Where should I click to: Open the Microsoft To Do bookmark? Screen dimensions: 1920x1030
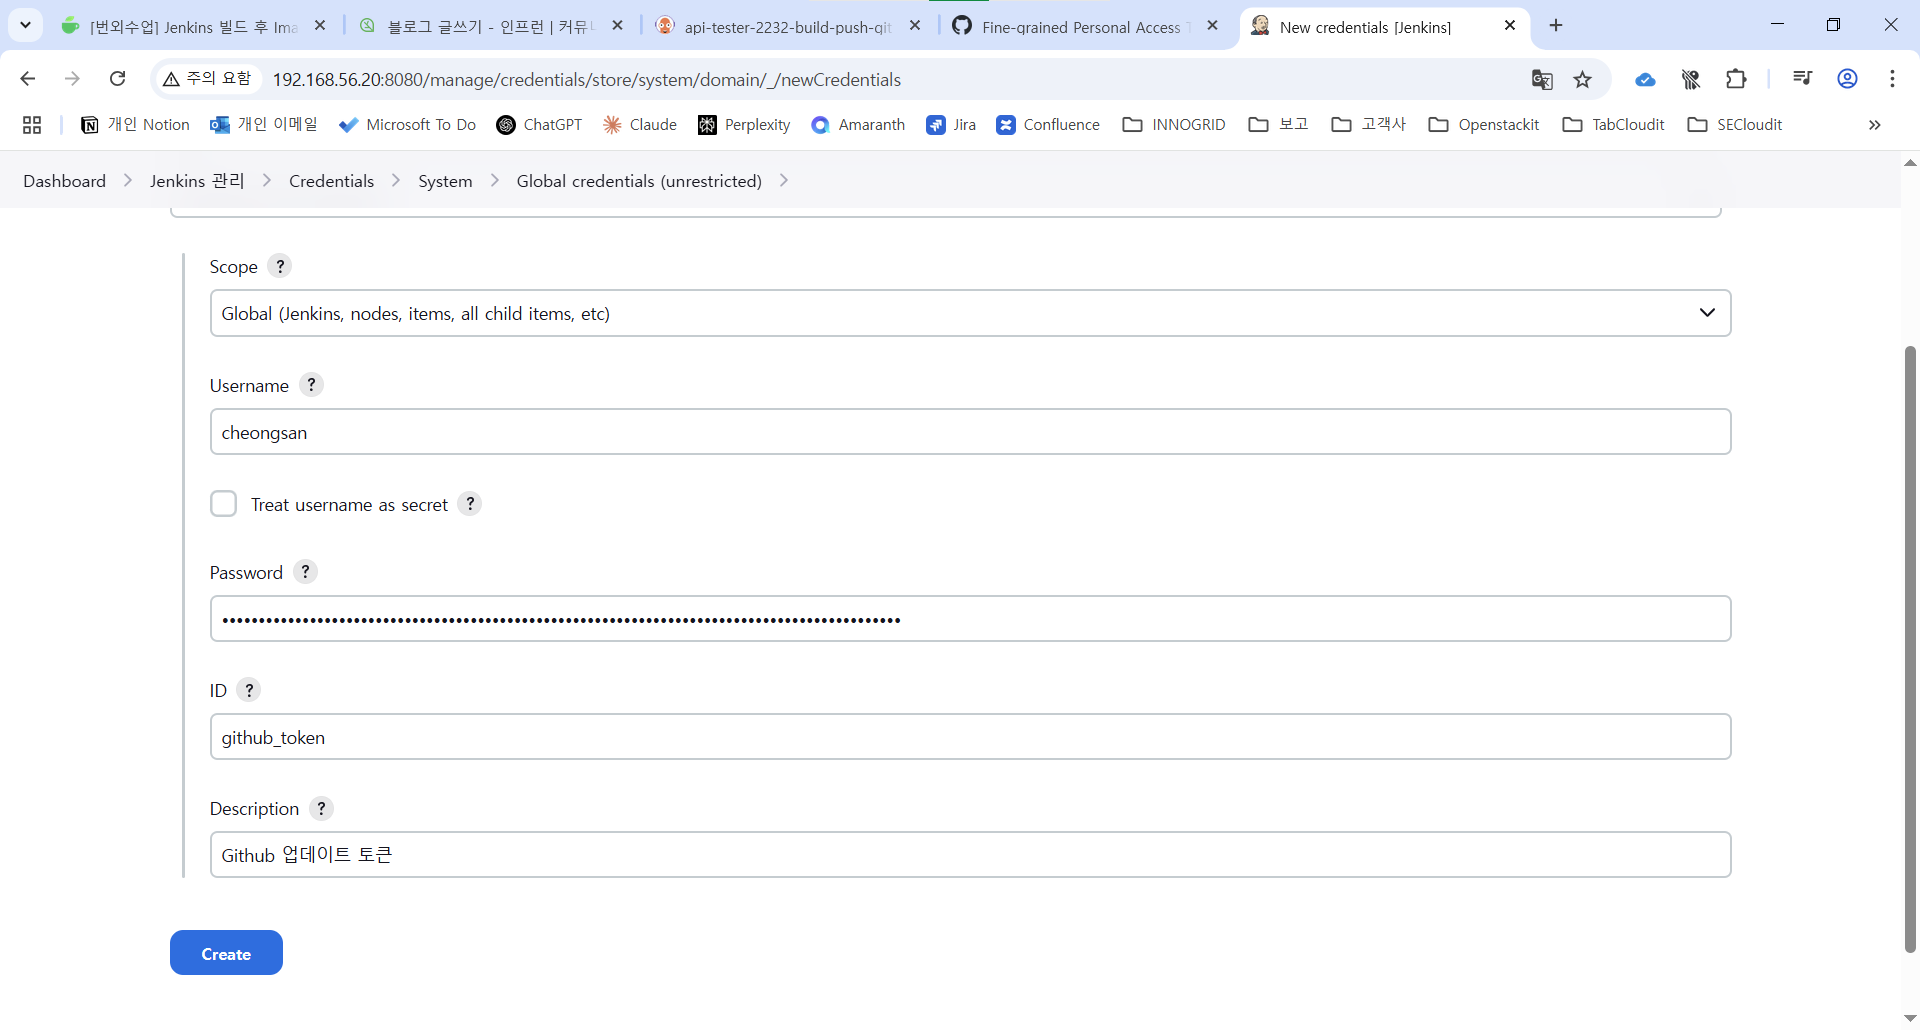(x=407, y=125)
